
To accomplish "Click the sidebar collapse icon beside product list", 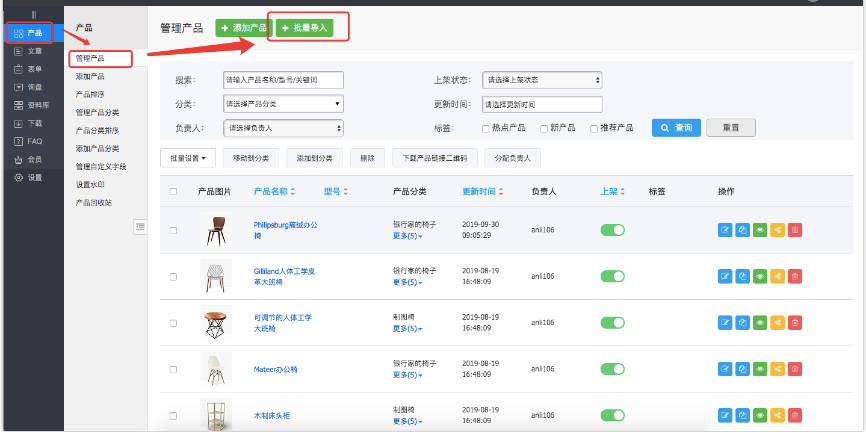I will tap(140, 228).
